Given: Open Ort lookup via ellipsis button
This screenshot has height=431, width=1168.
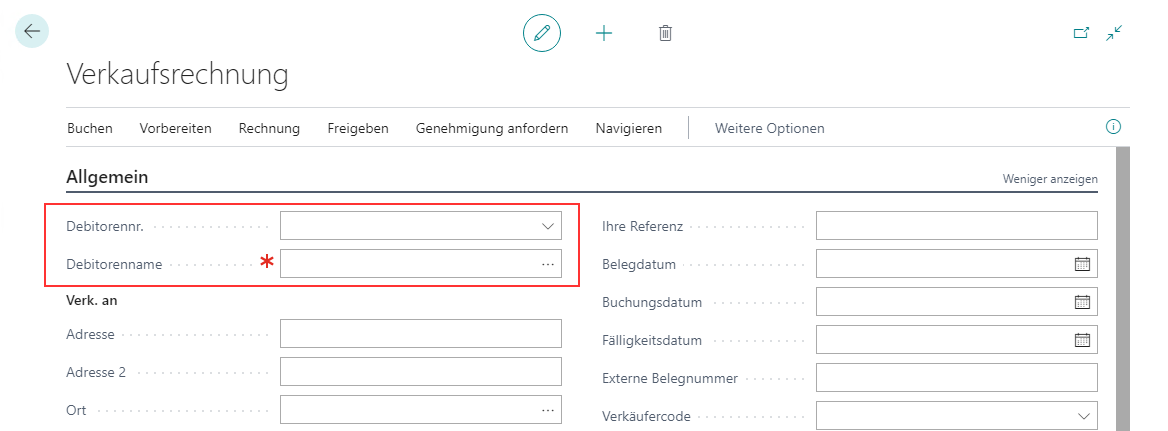Looking at the screenshot, I should pyautogui.click(x=548, y=409).
